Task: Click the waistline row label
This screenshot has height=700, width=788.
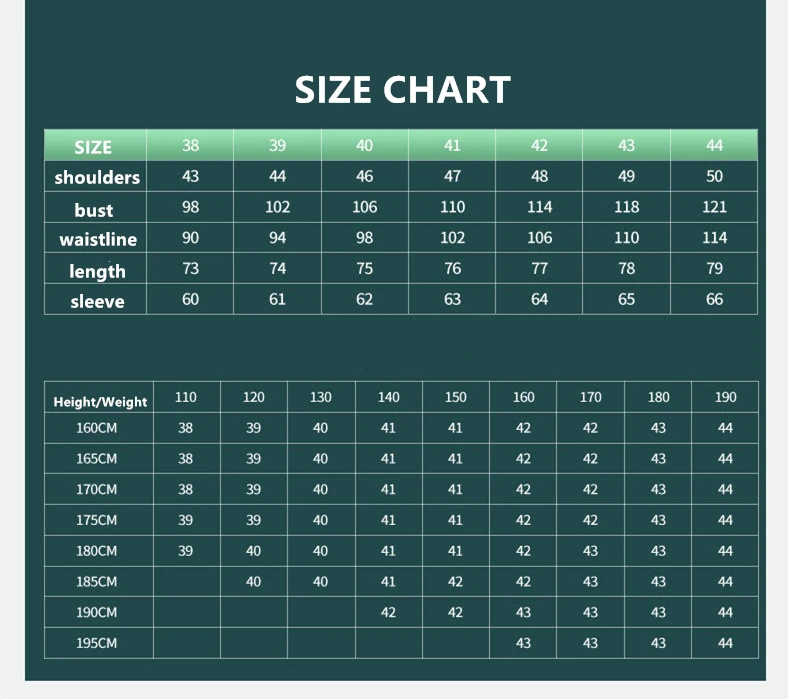Action: 98,240
